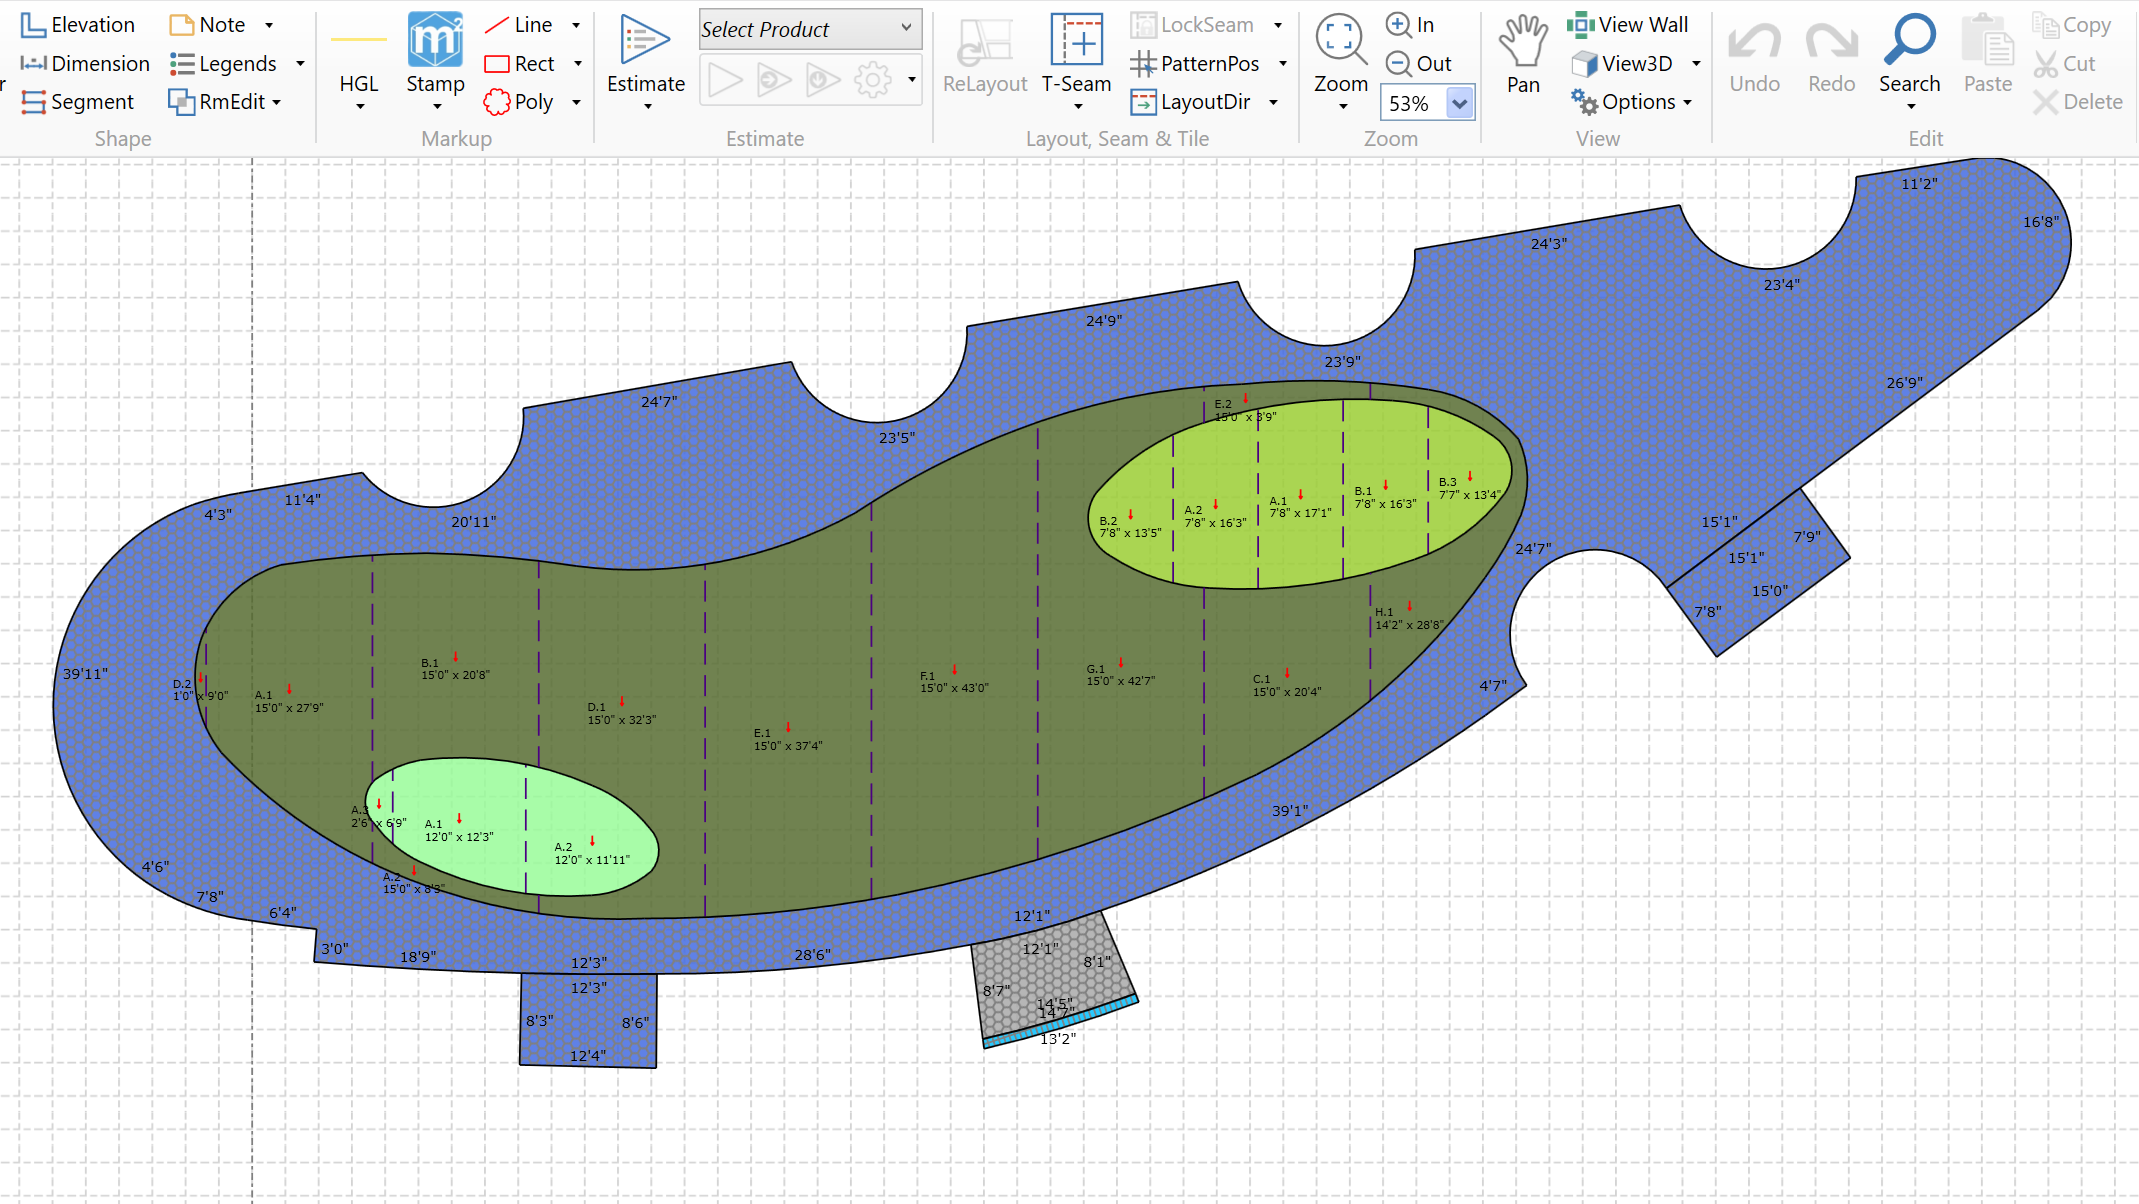Click the H.1 14'2" x 28'8" label
This screenshot has width=2139, height=1204.
coord(1408,619)
